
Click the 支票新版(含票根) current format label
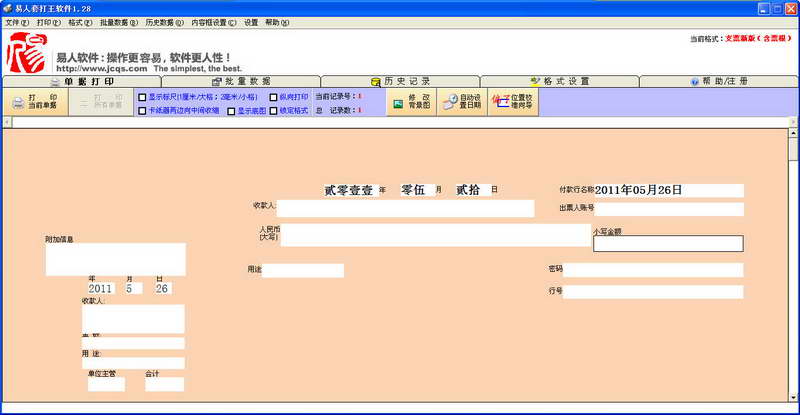pyautogui.click(x=758, y=38)
